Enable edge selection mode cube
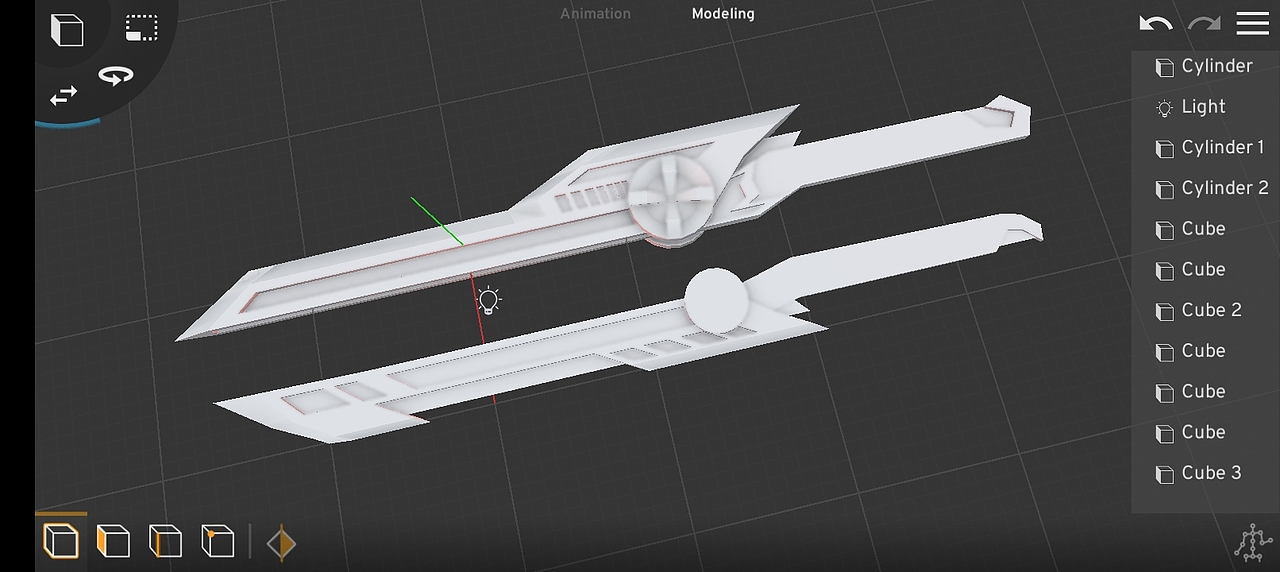This screenshot has width=1280, height=572. [165, 541]
